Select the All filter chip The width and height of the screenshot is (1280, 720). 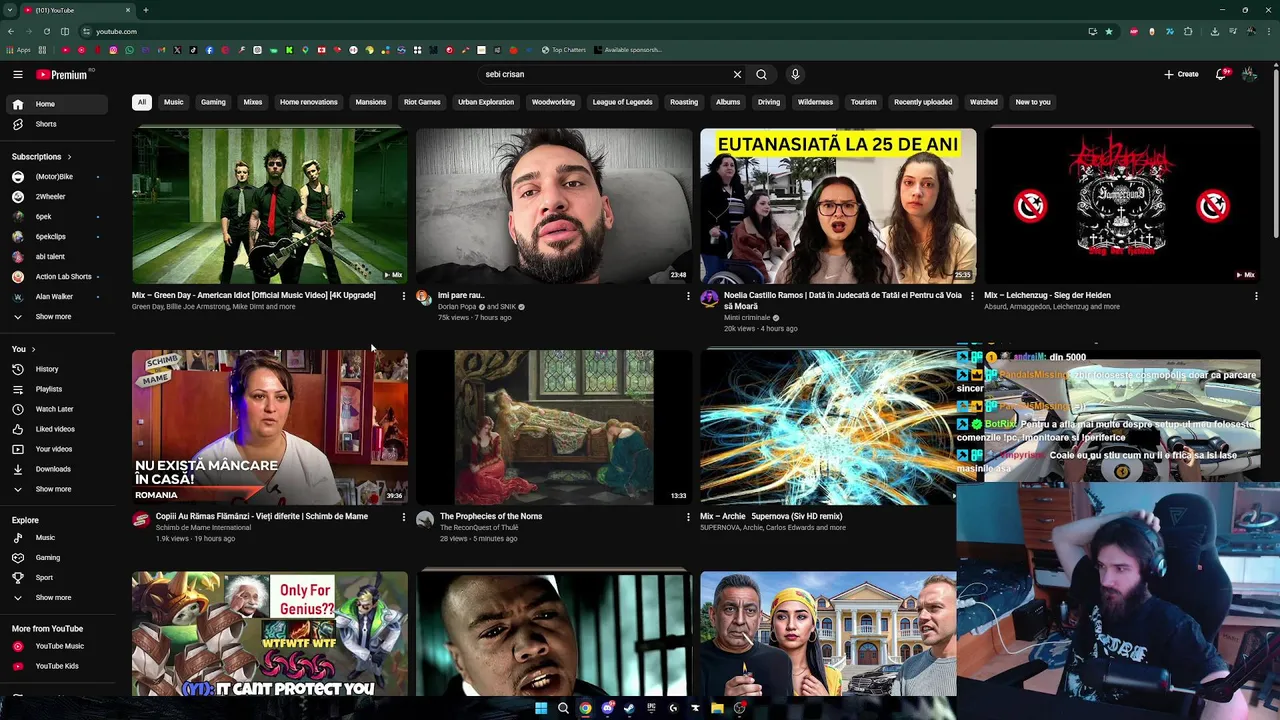[142, 102]
